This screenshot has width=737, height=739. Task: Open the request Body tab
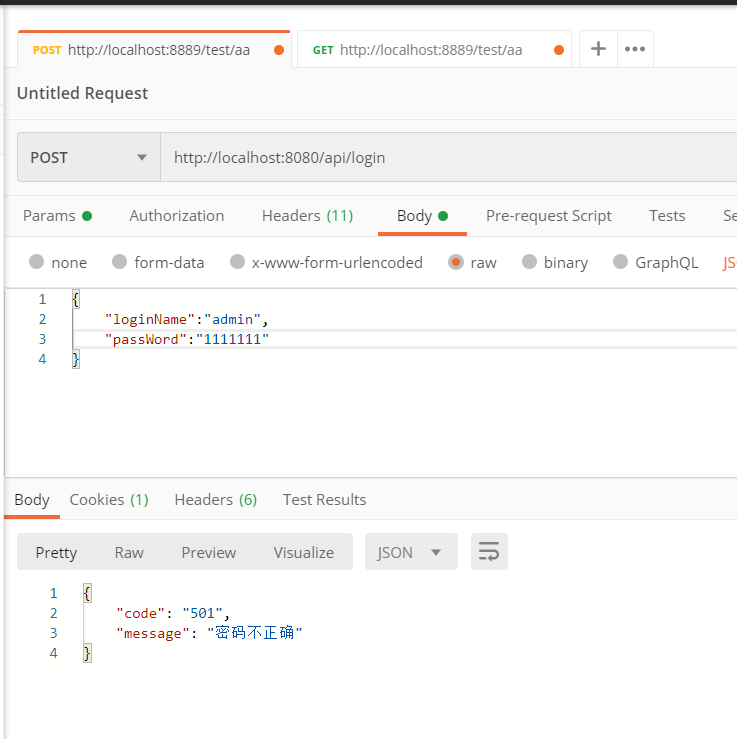pos(422,216)
